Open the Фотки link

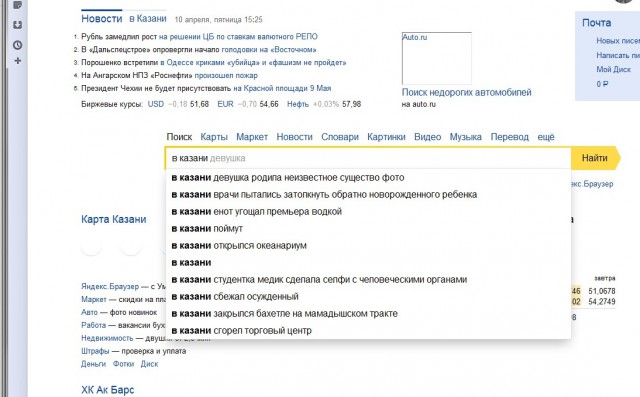123,364
